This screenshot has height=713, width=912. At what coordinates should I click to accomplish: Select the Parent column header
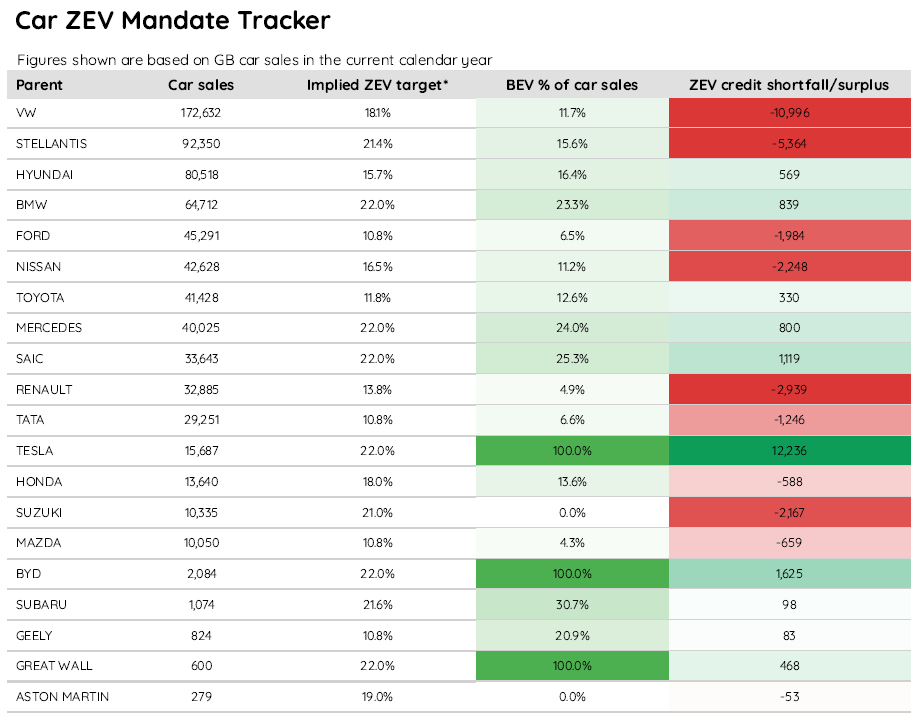tap(39, 85)
